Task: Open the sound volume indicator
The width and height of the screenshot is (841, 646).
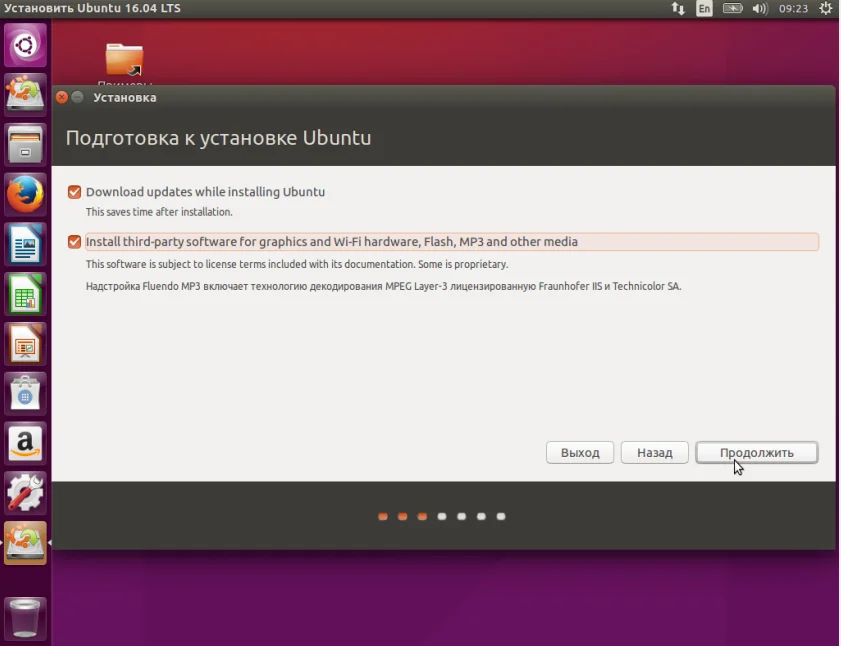Action: pos(760,9)
